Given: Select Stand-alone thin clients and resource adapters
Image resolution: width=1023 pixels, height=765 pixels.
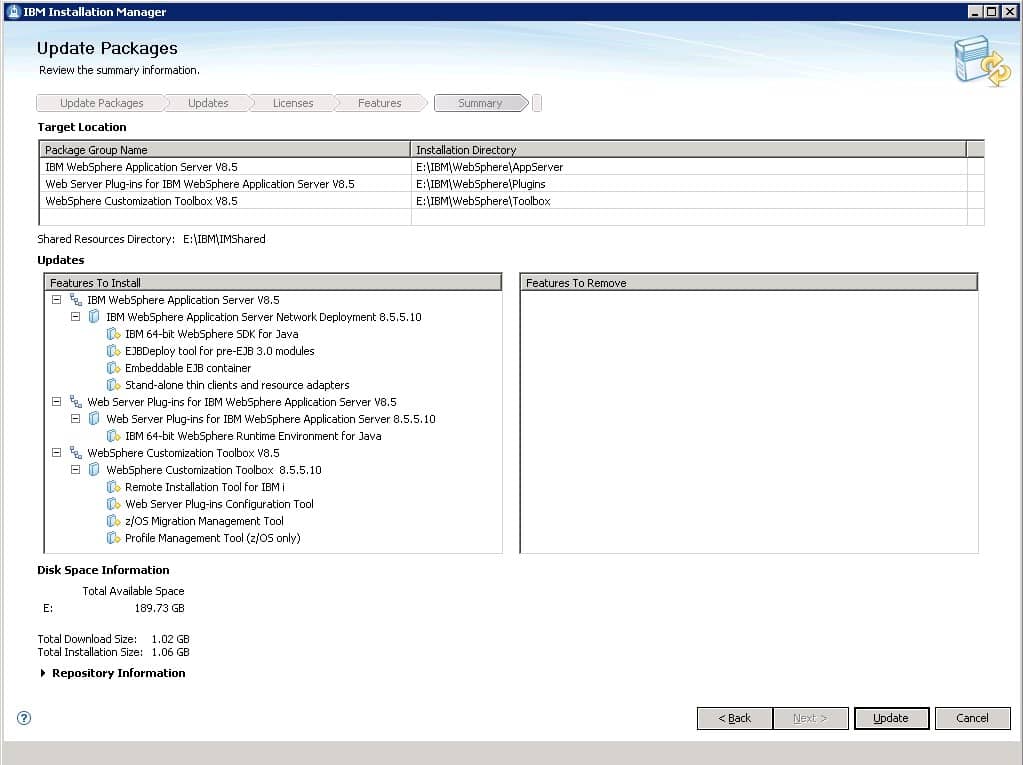Looking at the screenshot, I should [237, 385].
